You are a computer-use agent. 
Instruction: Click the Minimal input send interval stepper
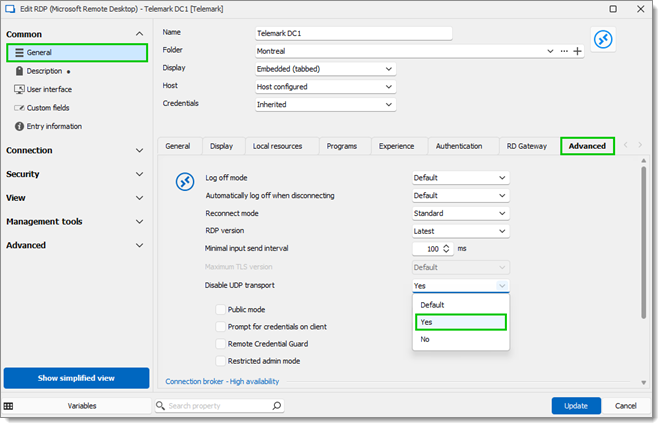click(x=446, y=249)
